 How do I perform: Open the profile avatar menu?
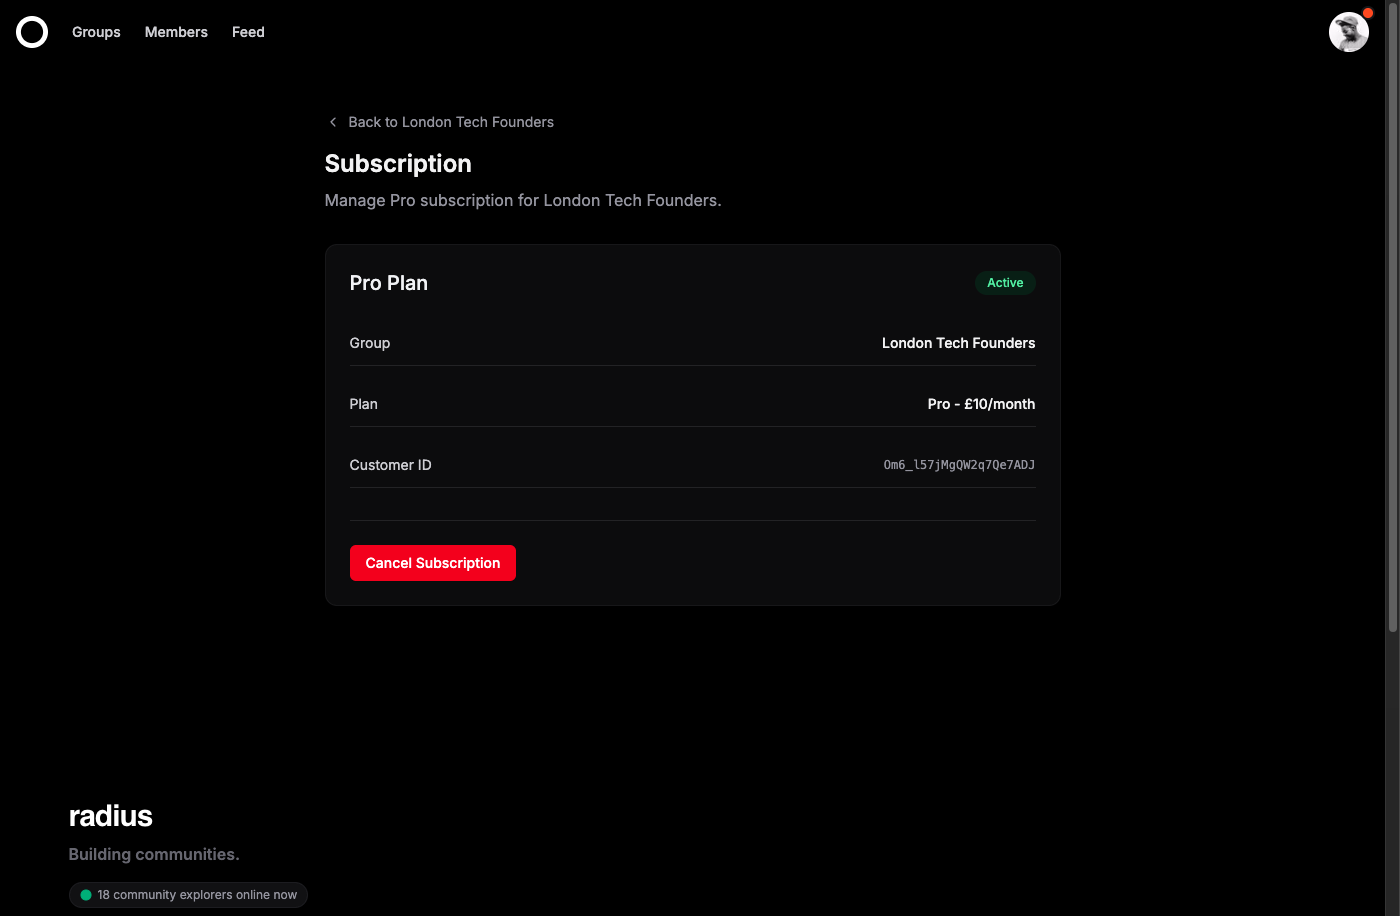(x=1348, y=31)
